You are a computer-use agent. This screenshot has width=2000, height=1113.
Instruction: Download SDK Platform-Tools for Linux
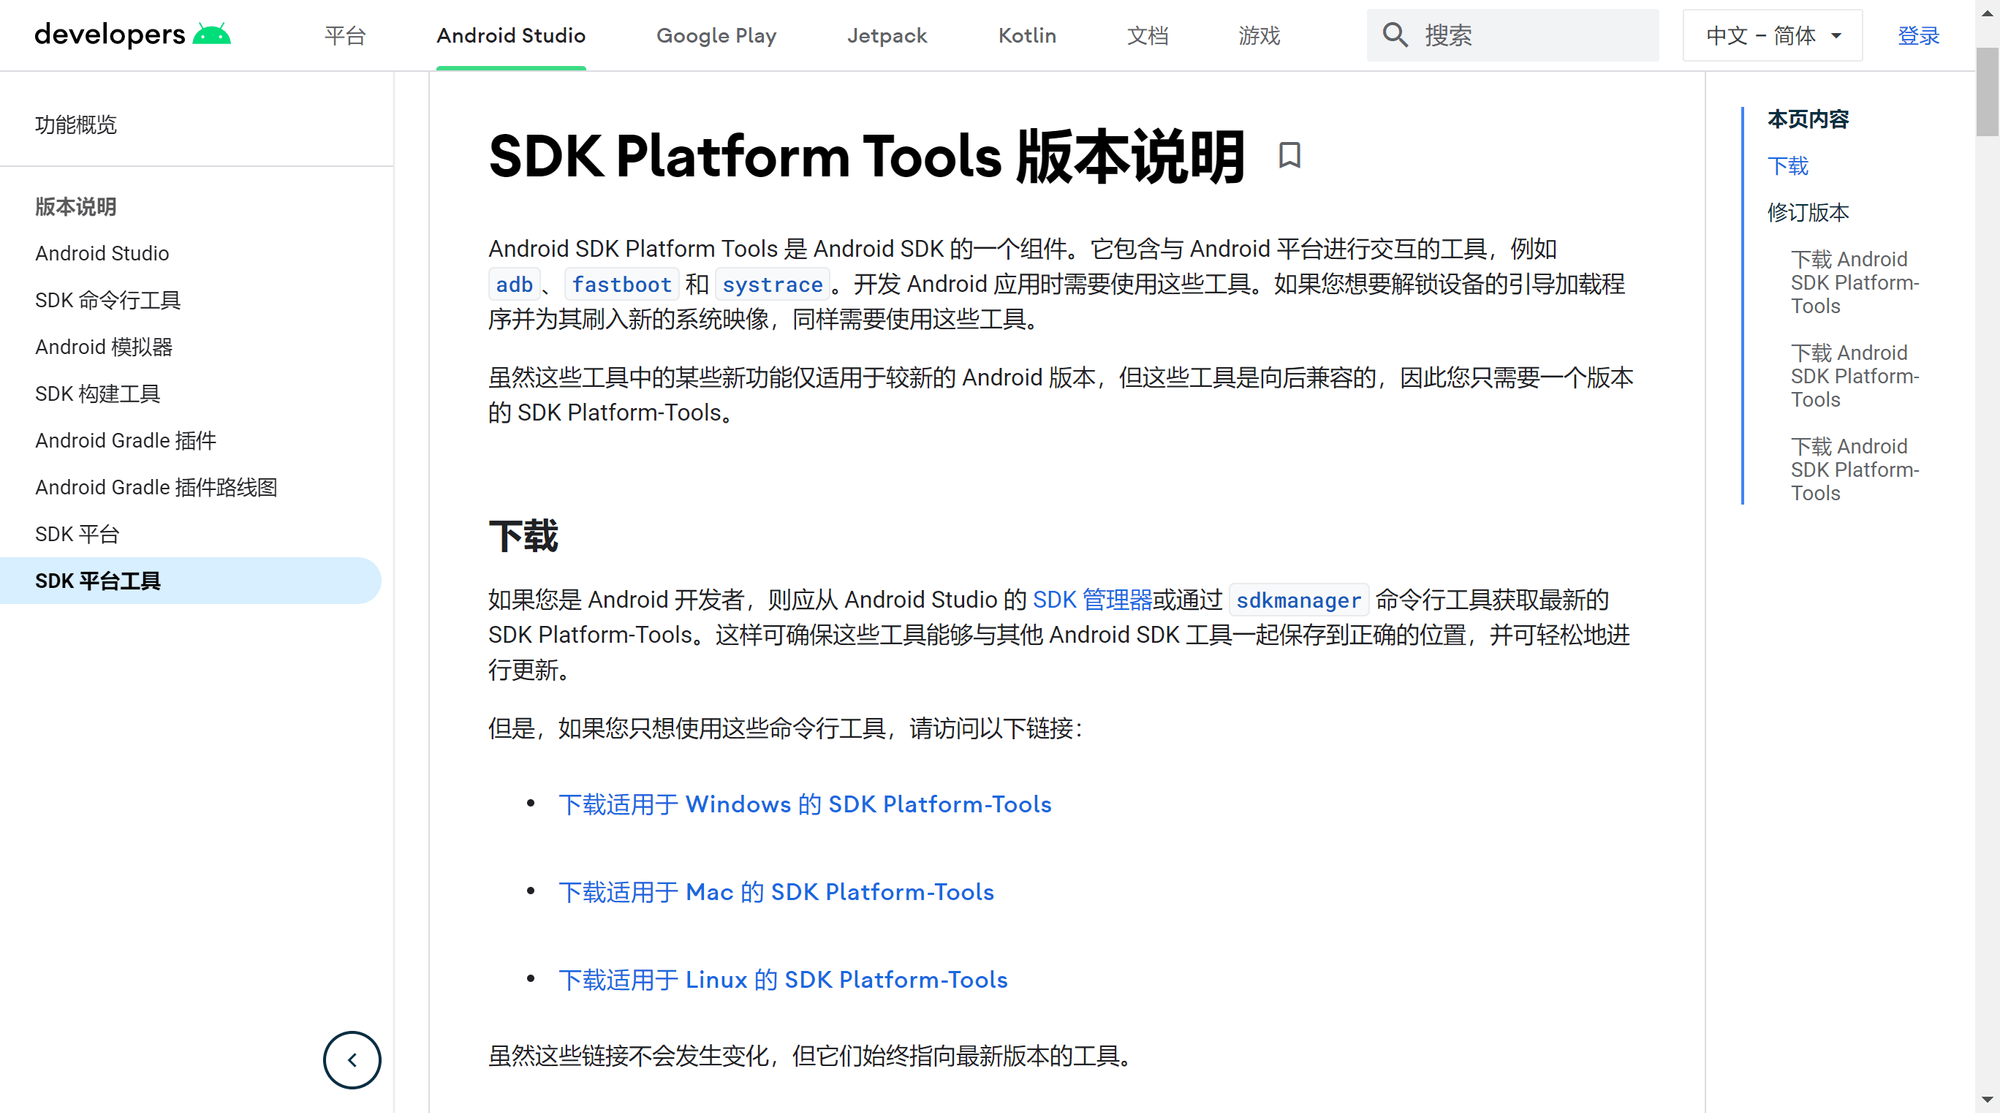pos(782,980)
